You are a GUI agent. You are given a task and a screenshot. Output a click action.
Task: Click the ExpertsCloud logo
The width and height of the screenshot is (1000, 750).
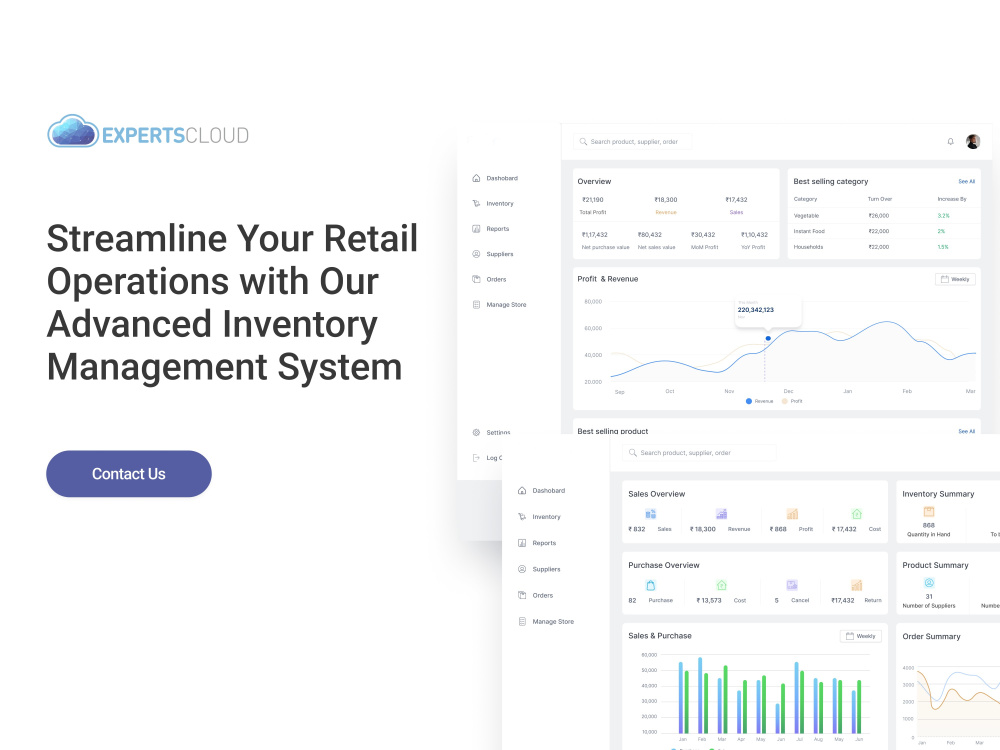[x=148, y=132]
